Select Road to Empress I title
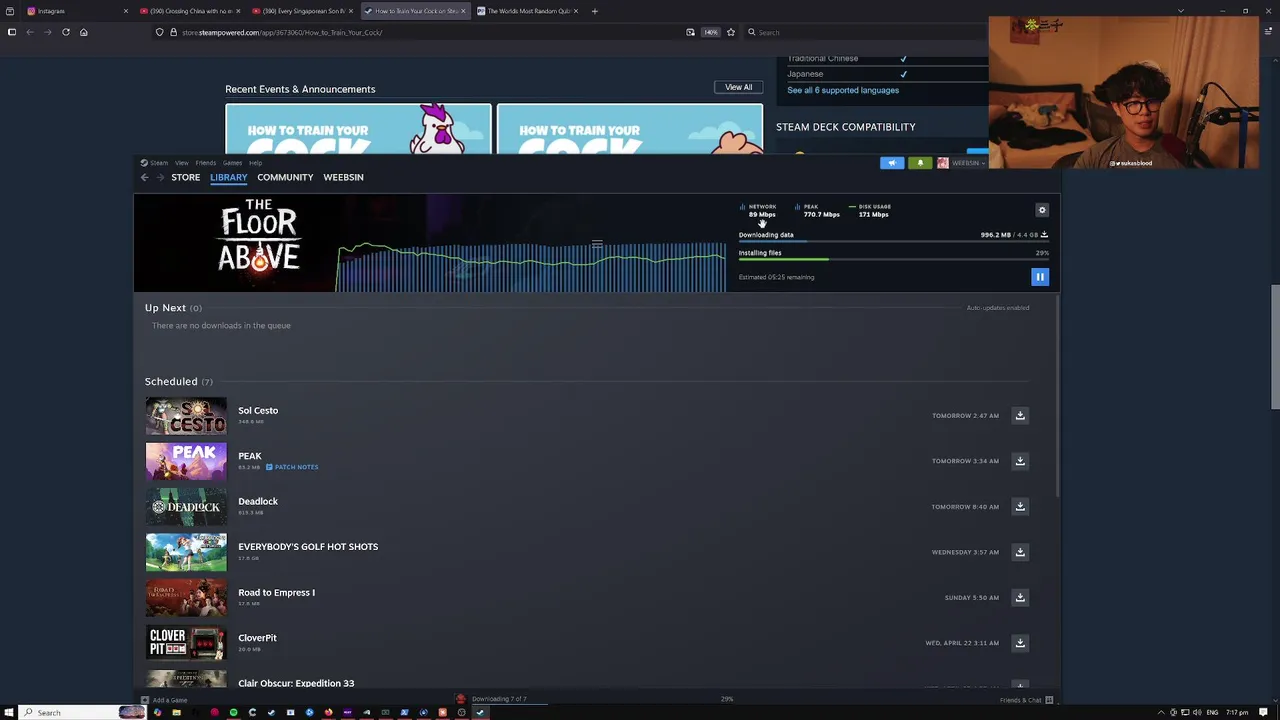The height and width of the screenshot is (720, 1280). (x=276, y=592)
